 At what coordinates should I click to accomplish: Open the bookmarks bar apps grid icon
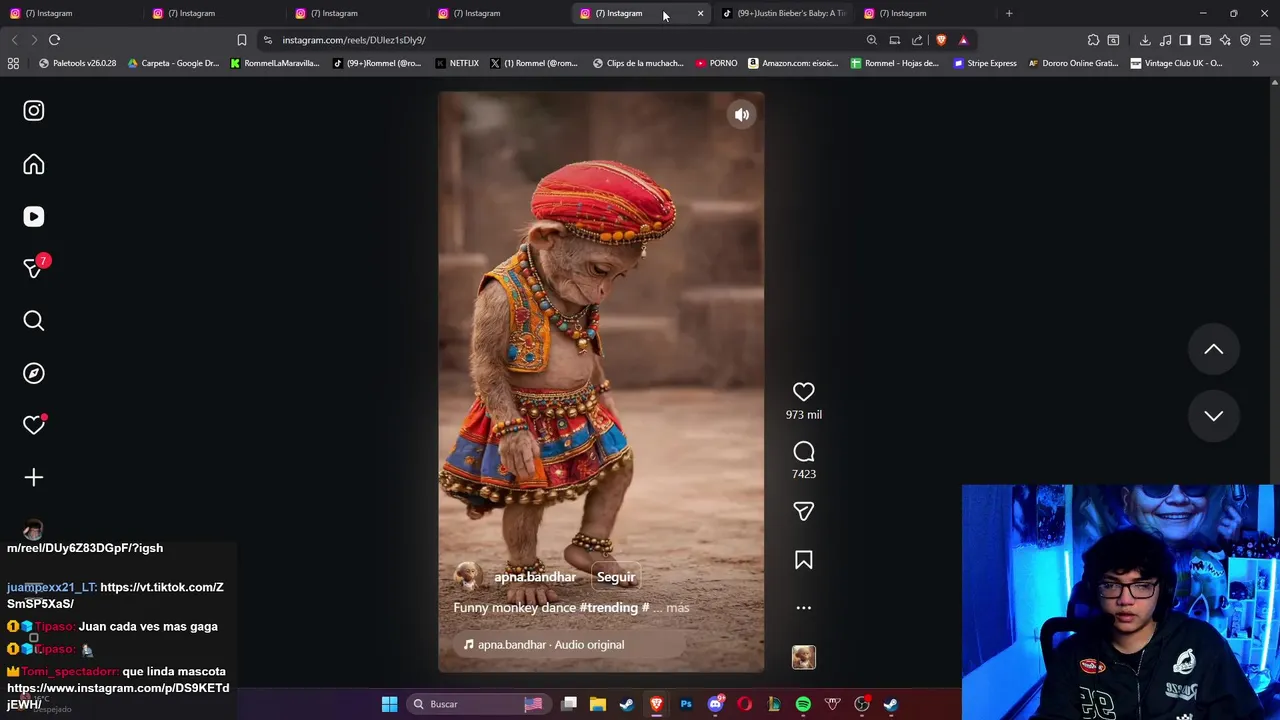click(13, 63)
